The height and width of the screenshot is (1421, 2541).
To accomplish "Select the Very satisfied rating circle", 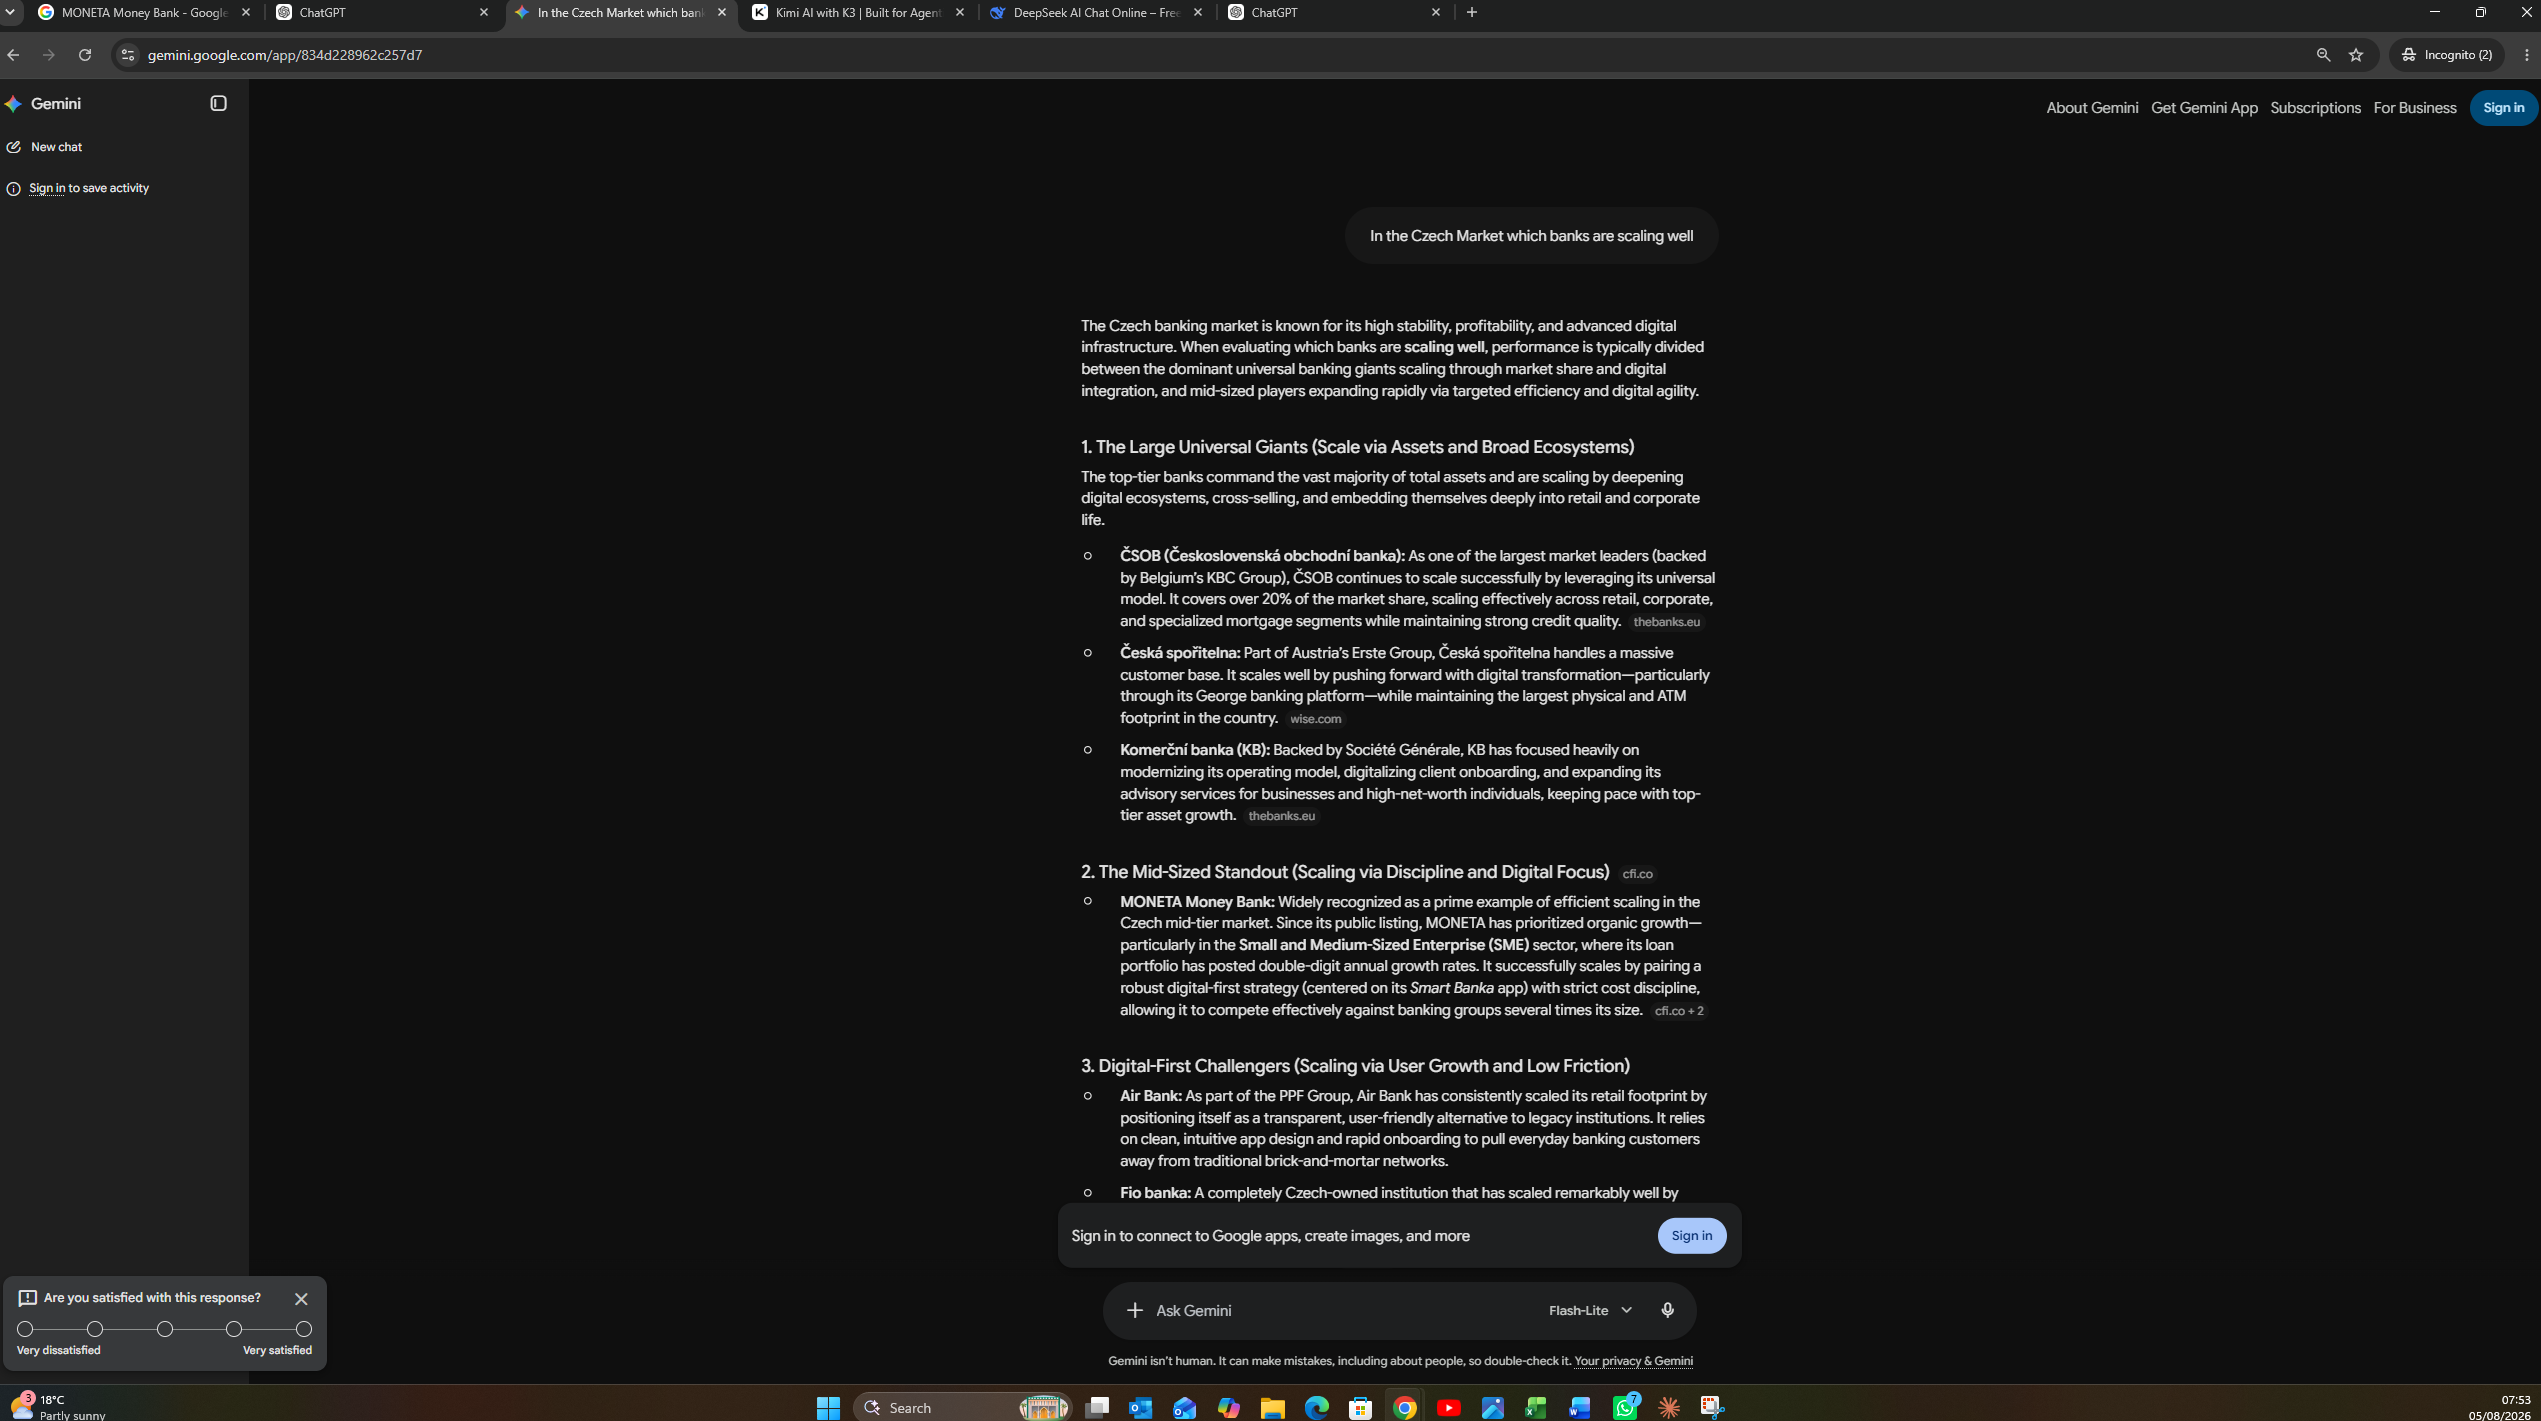I will coord(304,1329).
